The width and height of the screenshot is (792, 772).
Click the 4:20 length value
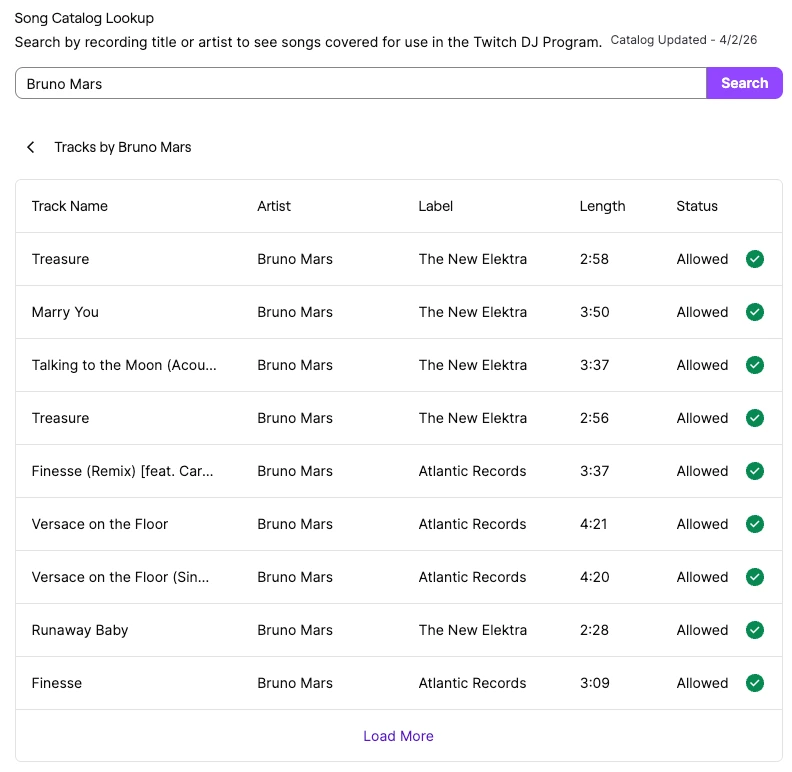(x=595, y=577)
